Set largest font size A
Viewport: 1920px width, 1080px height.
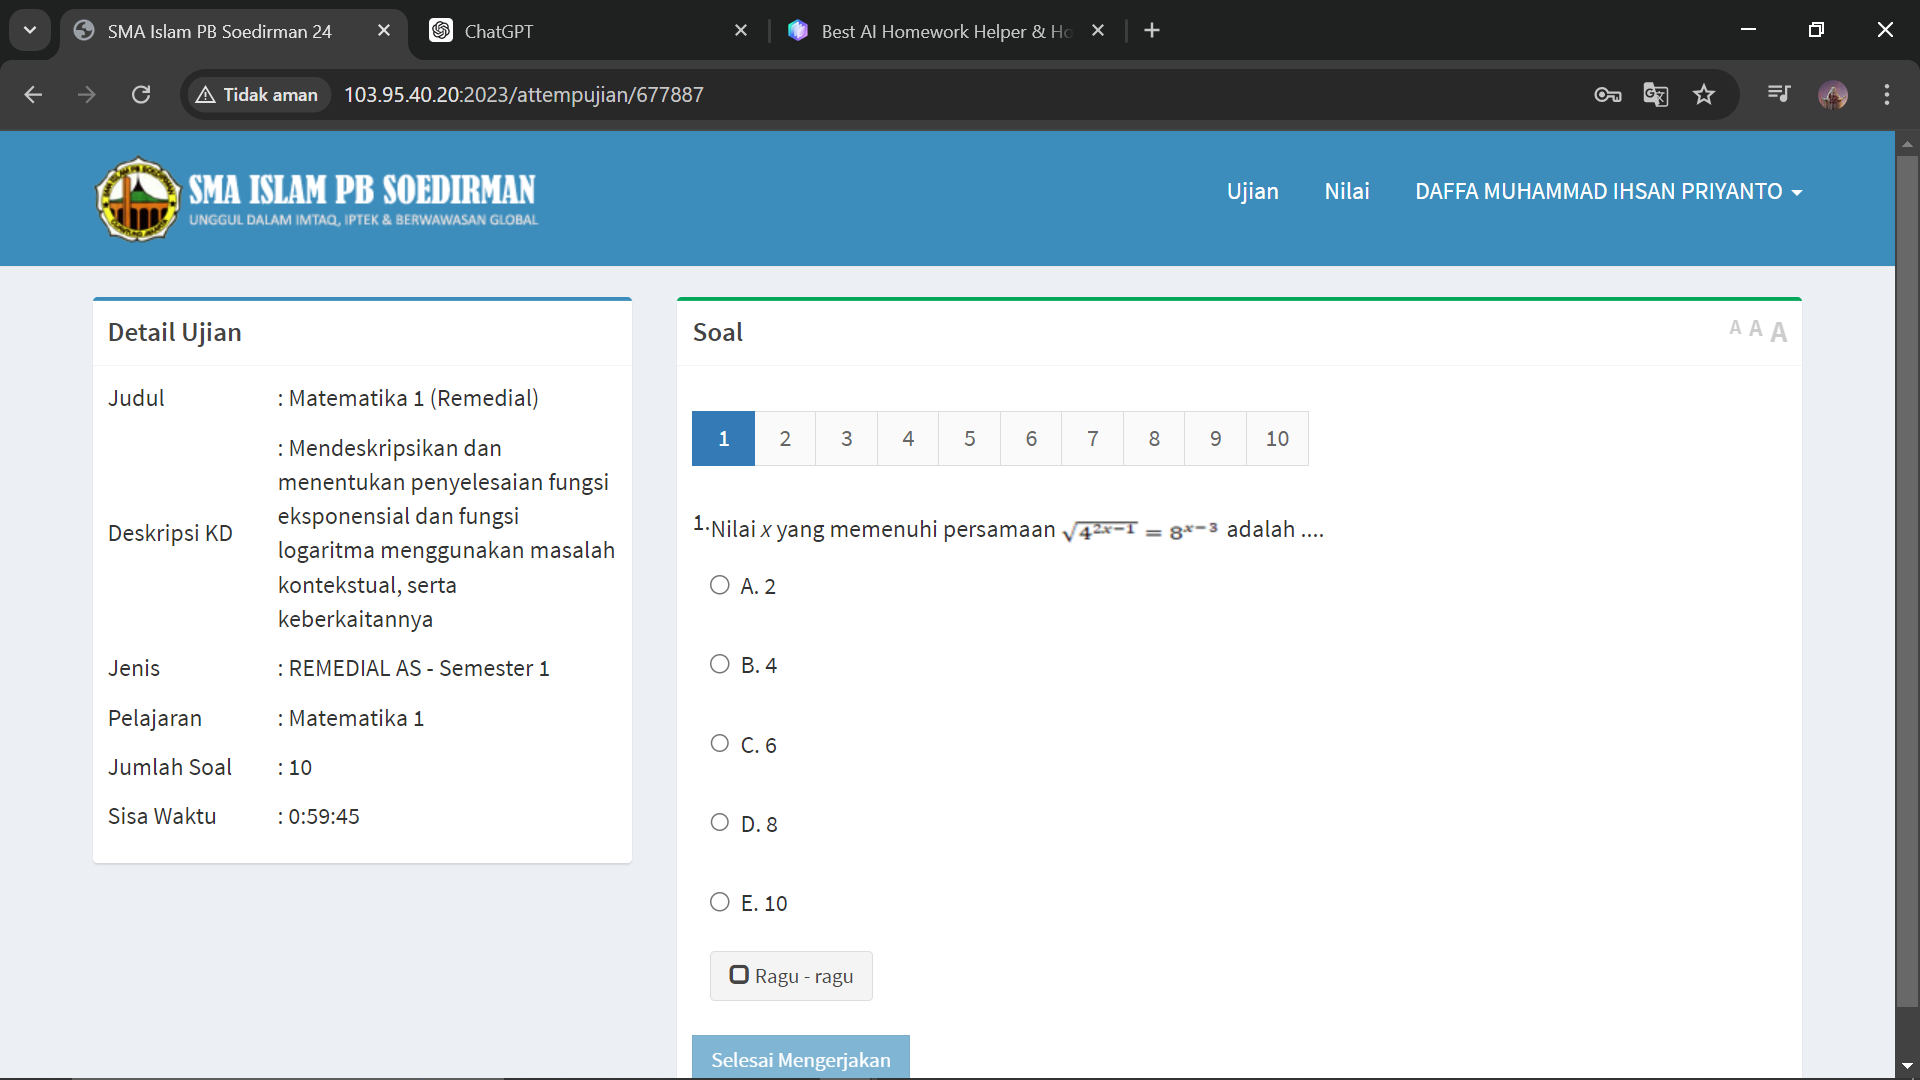click(1778, 332)
